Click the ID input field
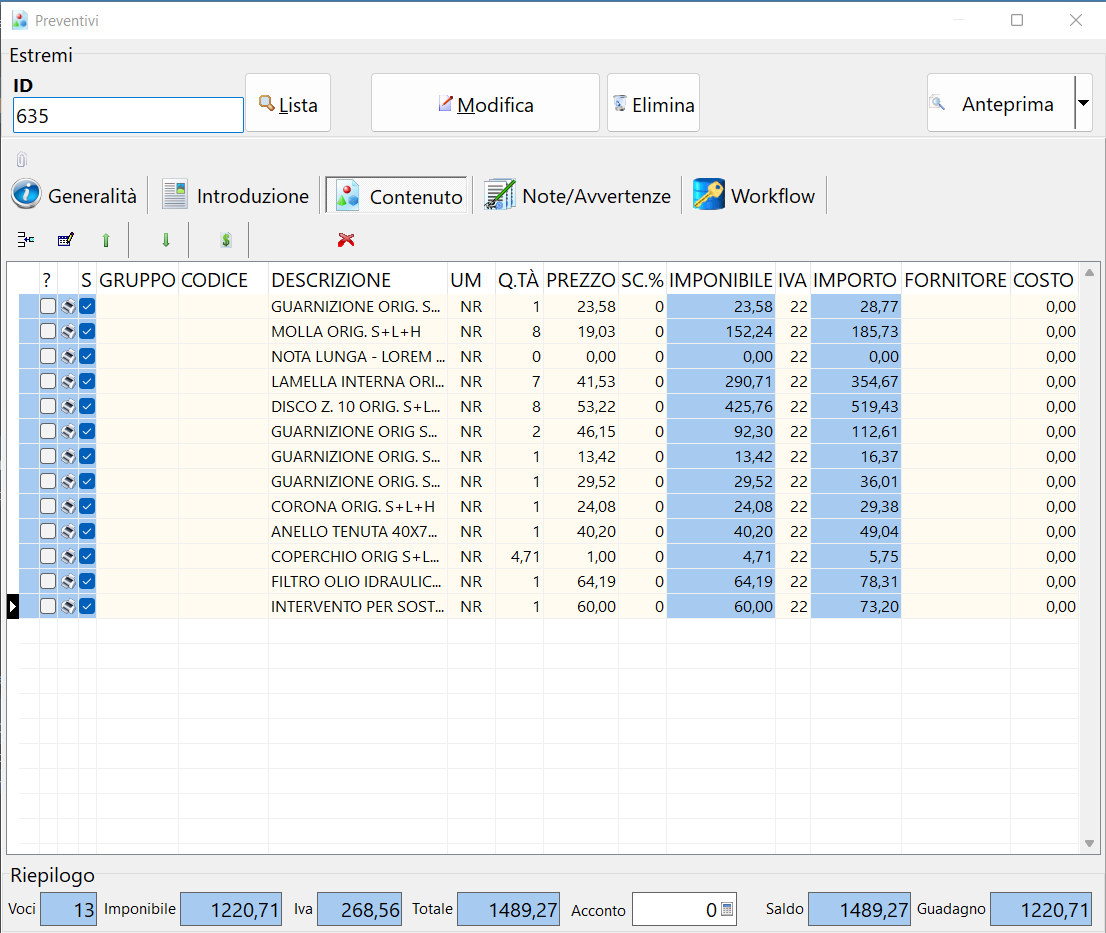The width and height of the screenshot is (1106, 933). coord(128,116)
